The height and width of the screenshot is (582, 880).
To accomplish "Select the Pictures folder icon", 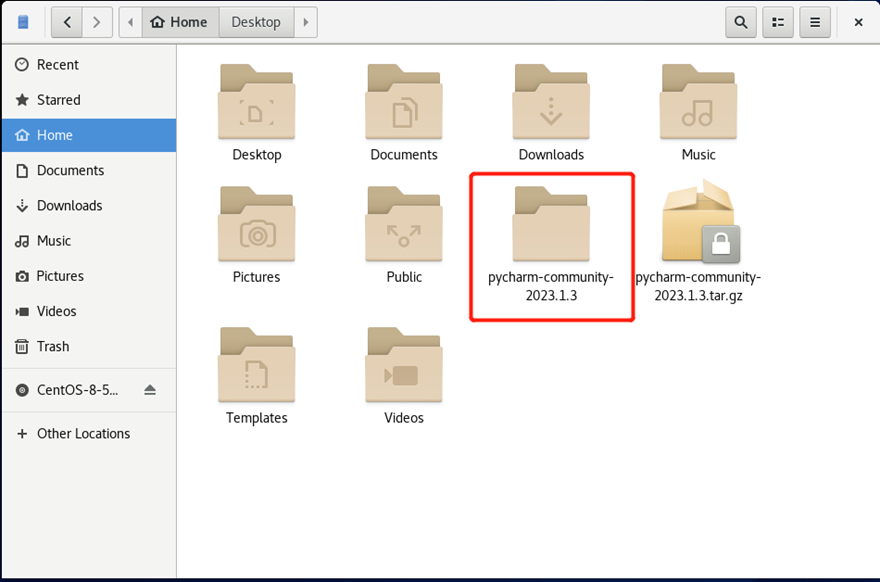I will pyautogui.click(x=256, y=224).
